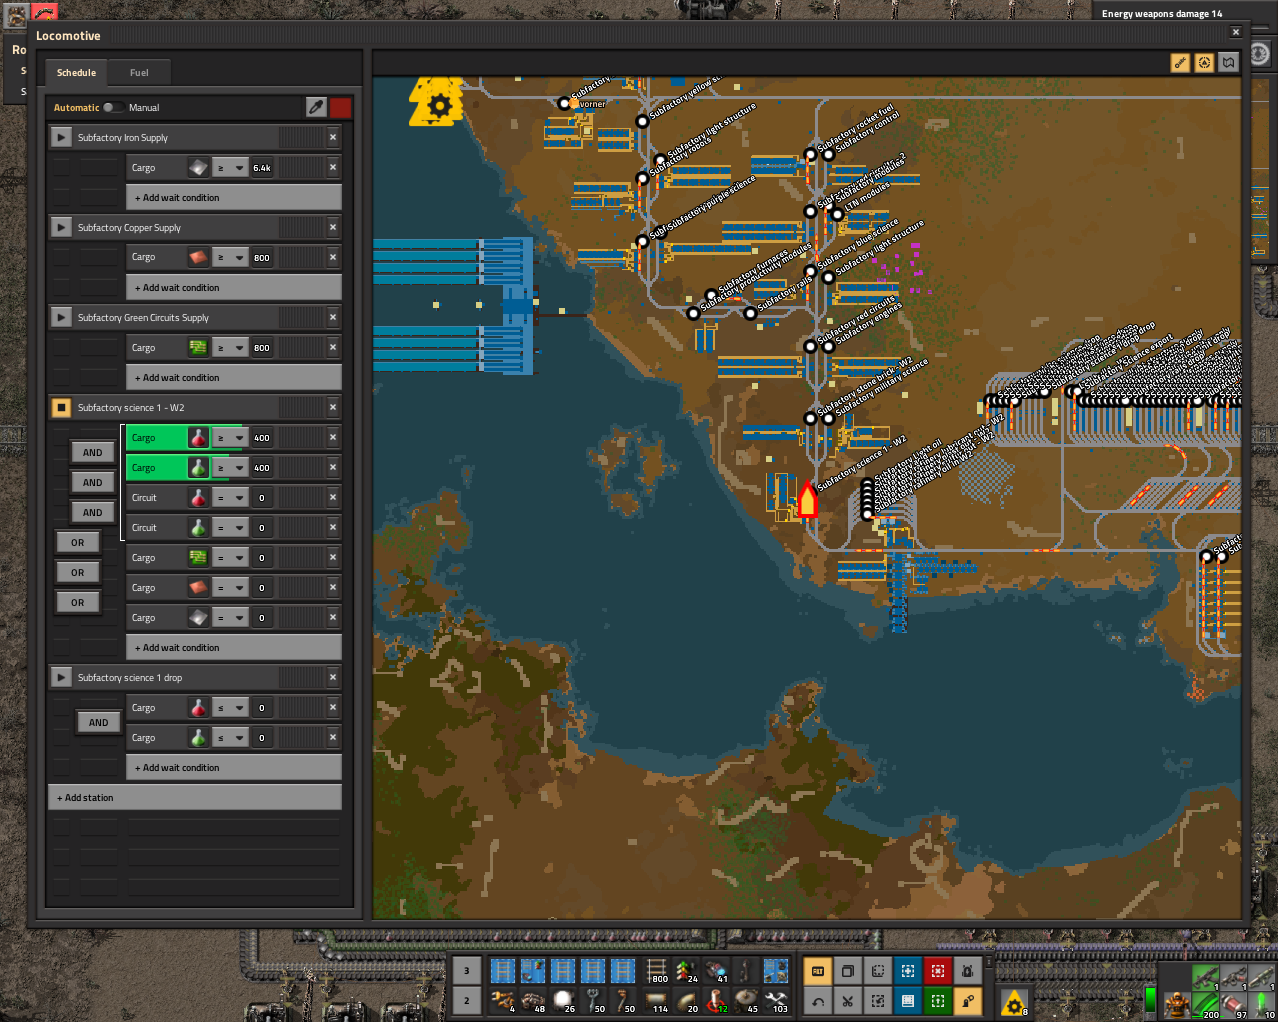Remove Subfactory Iron Supply station from schedule
This screenshot has width=1278, height=1022.
coord(333,137)
